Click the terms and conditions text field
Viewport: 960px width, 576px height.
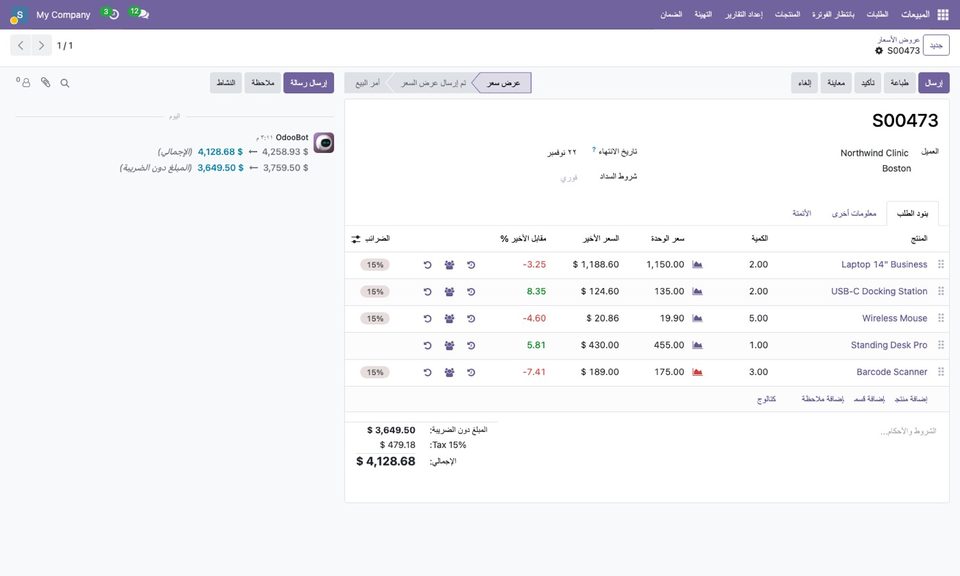(x=909, y=431)
